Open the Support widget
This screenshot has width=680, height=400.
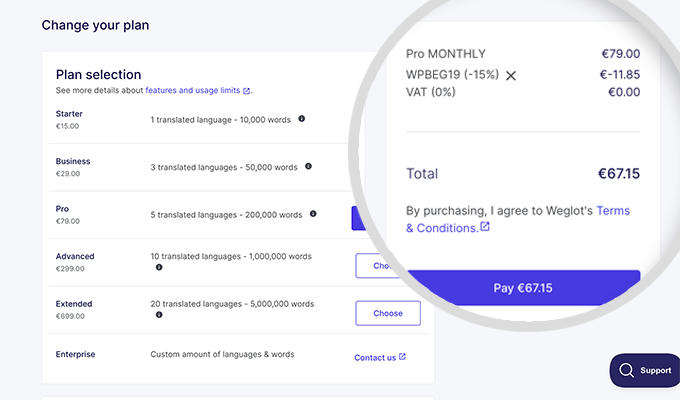tap(645, 370)
